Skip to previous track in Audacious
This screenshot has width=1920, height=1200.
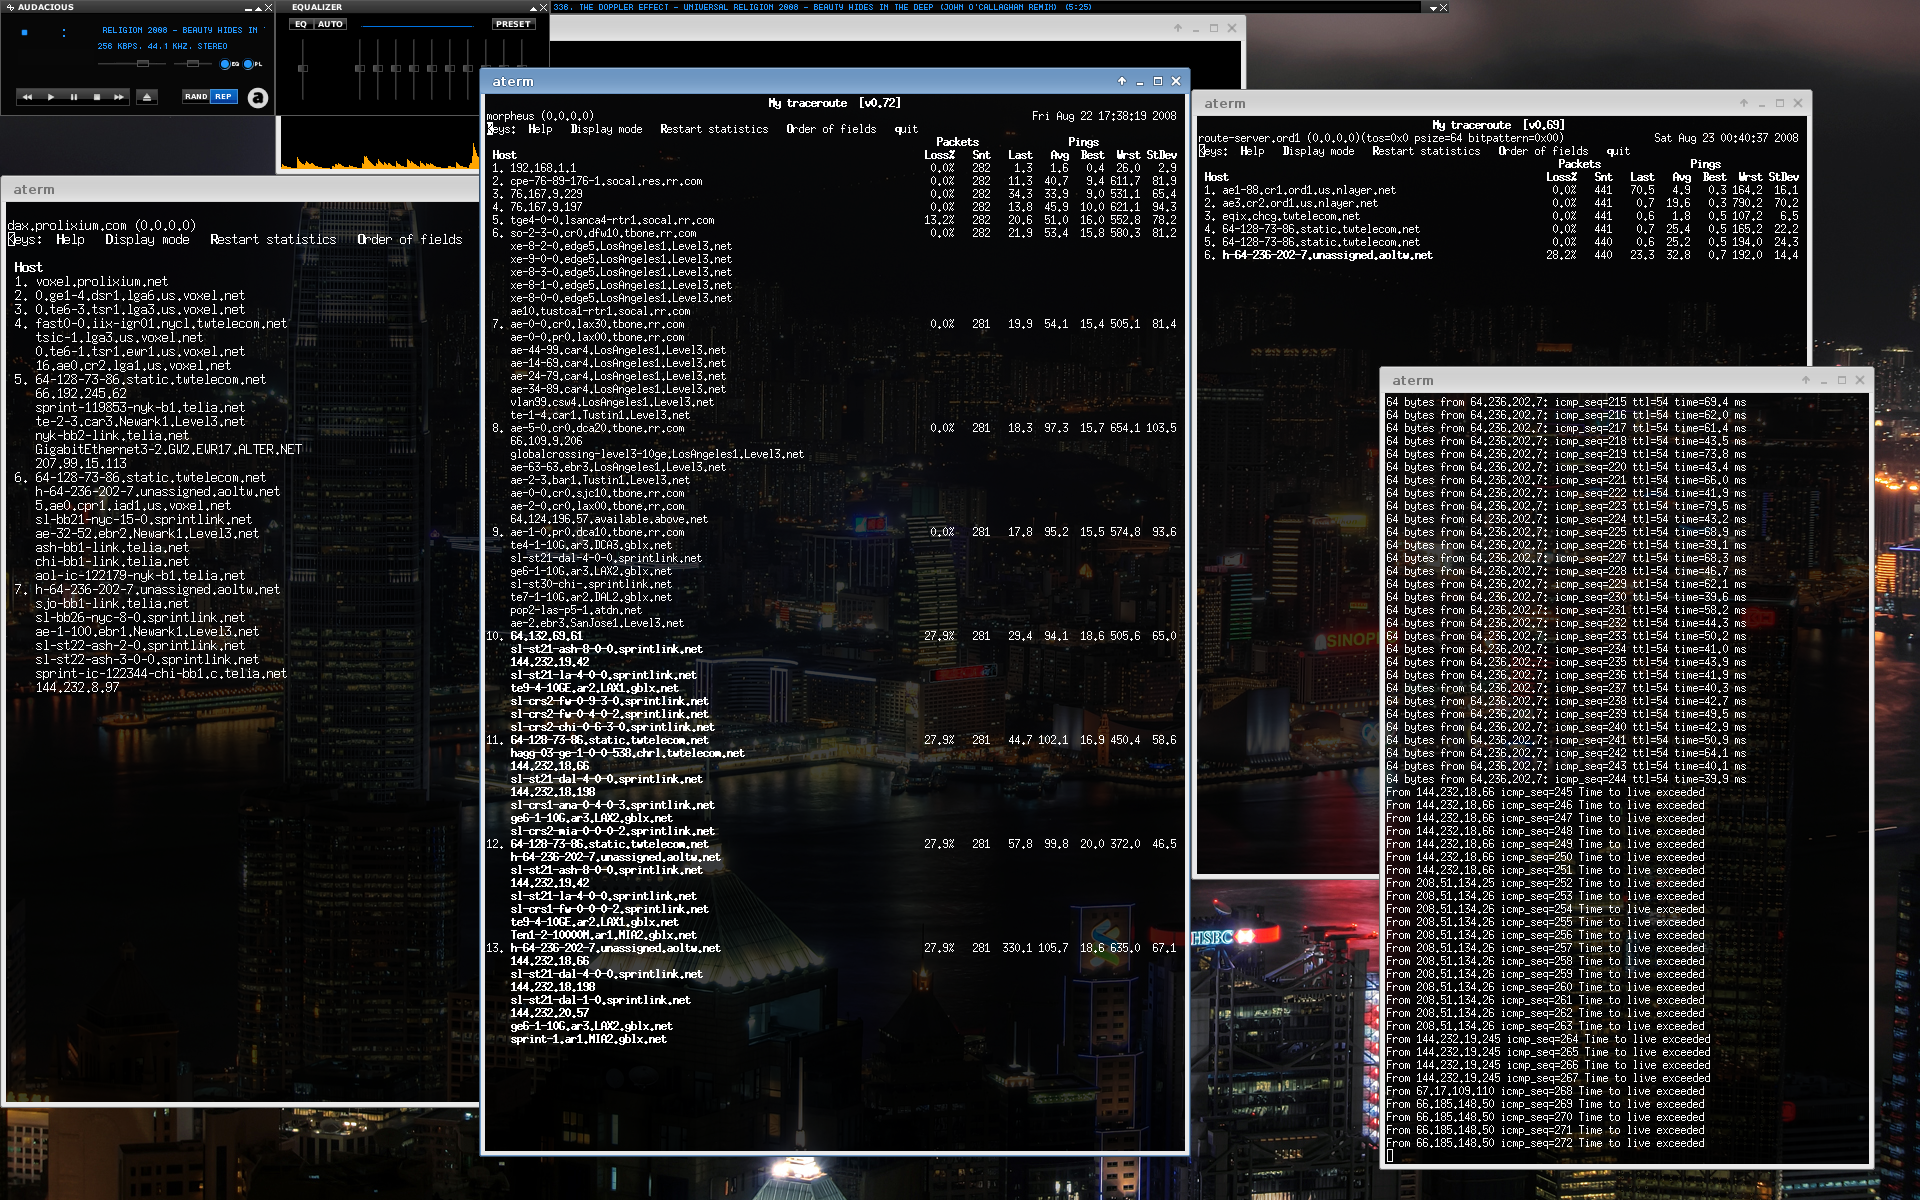pos(27,97)
